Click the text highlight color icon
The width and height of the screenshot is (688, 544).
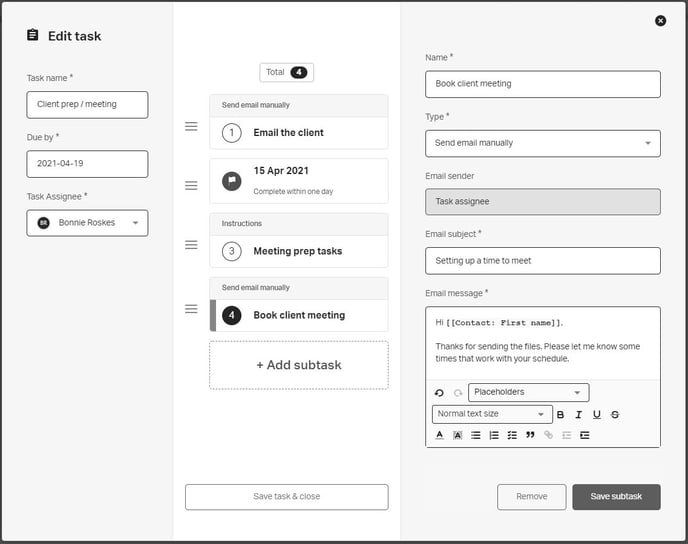(x=457, y=435)
